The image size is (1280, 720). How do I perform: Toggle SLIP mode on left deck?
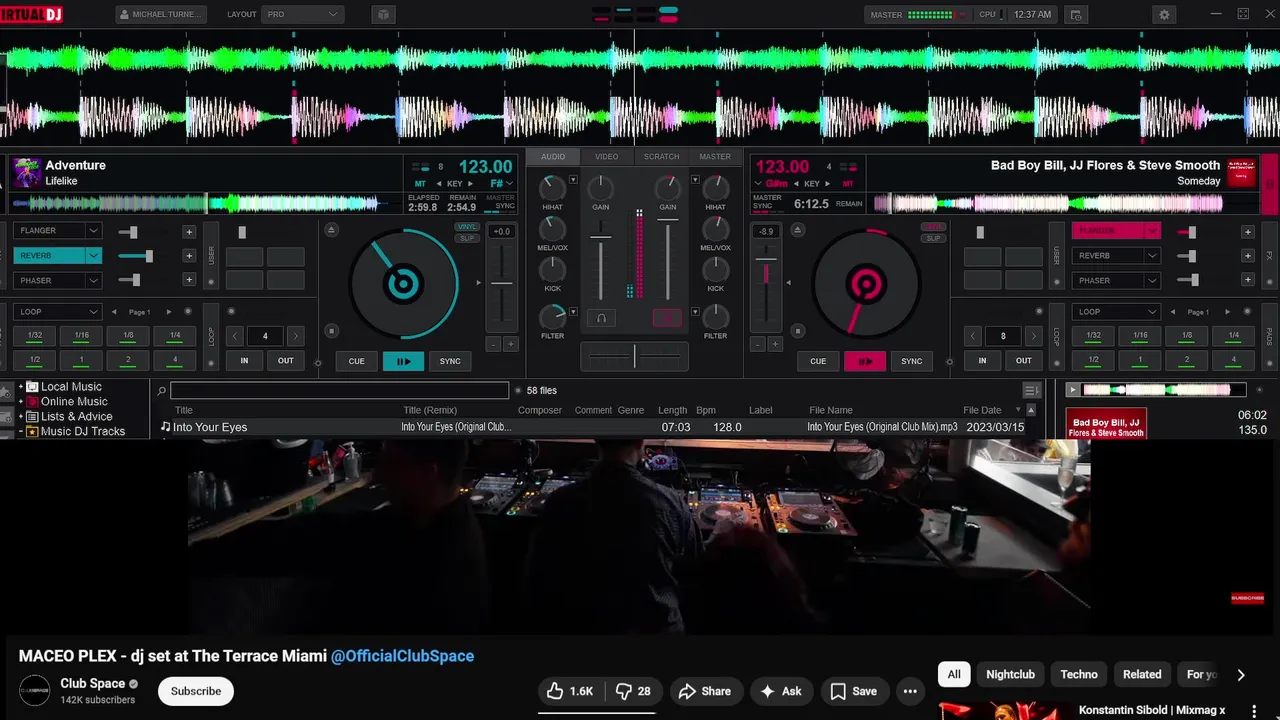tap(466, 238)
